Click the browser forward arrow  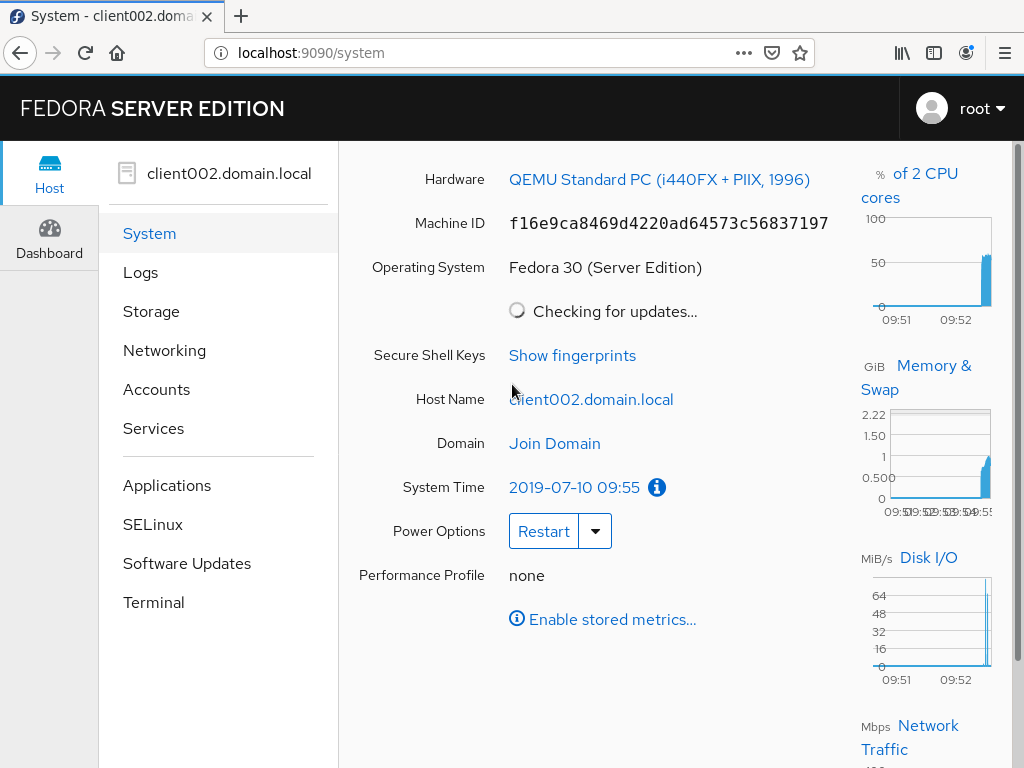point(53,53)
